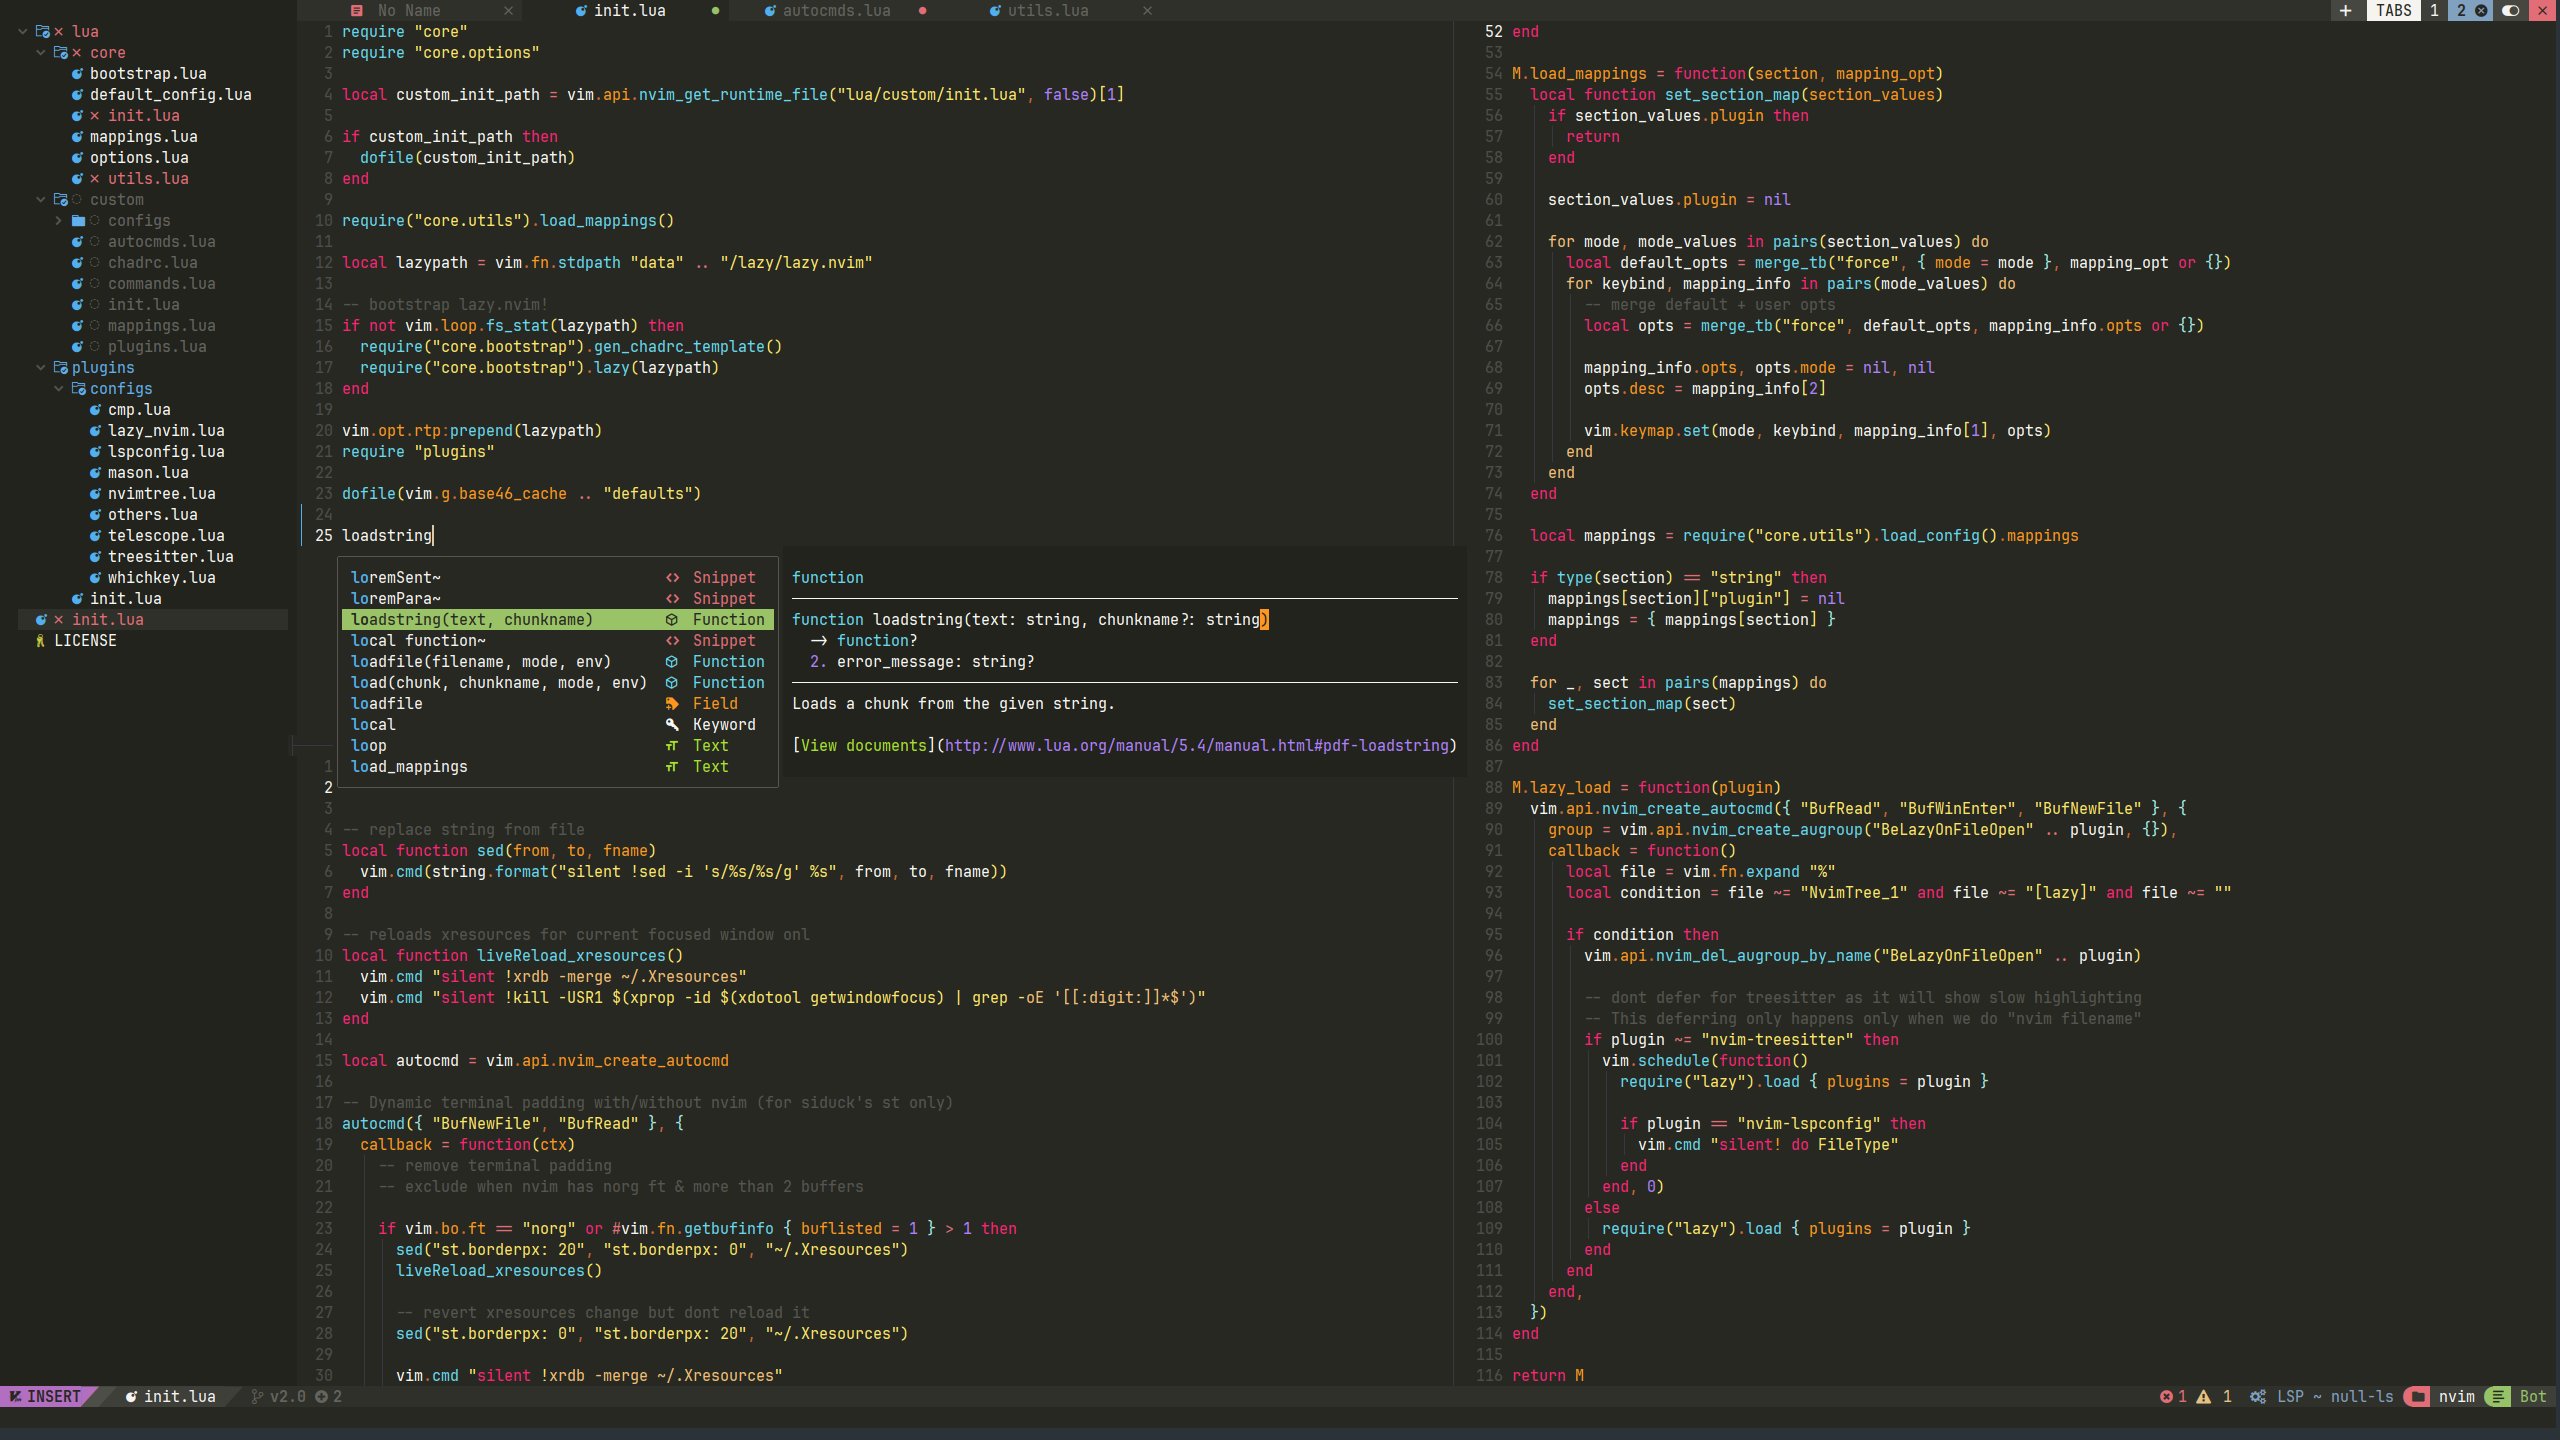Open autocmds.lua in custom folder
The height and width of the screenshot is (1440, 2560).
pyautogui.click(x=161, y=242)
